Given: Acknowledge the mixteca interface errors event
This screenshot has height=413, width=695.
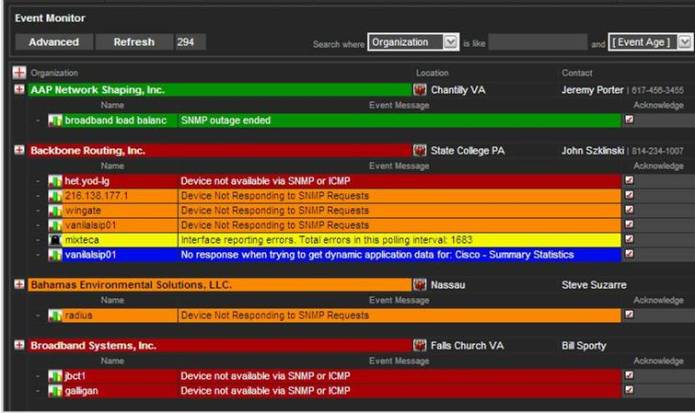Looking at the screenshot, I should 629,239.
